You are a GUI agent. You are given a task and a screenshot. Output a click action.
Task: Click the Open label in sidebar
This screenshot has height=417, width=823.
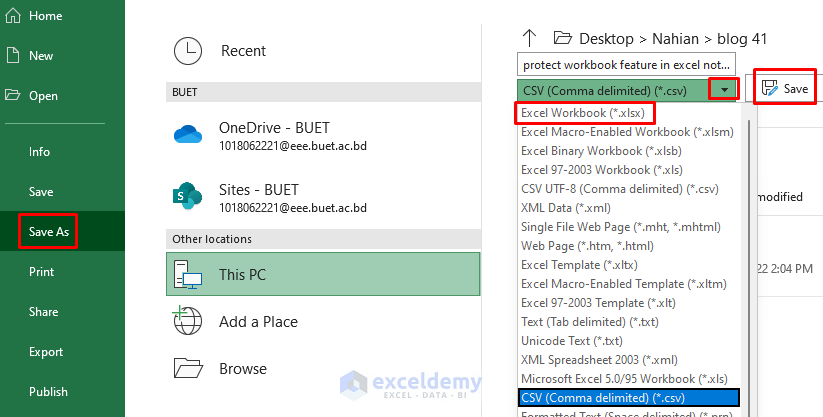click(43, 96)
